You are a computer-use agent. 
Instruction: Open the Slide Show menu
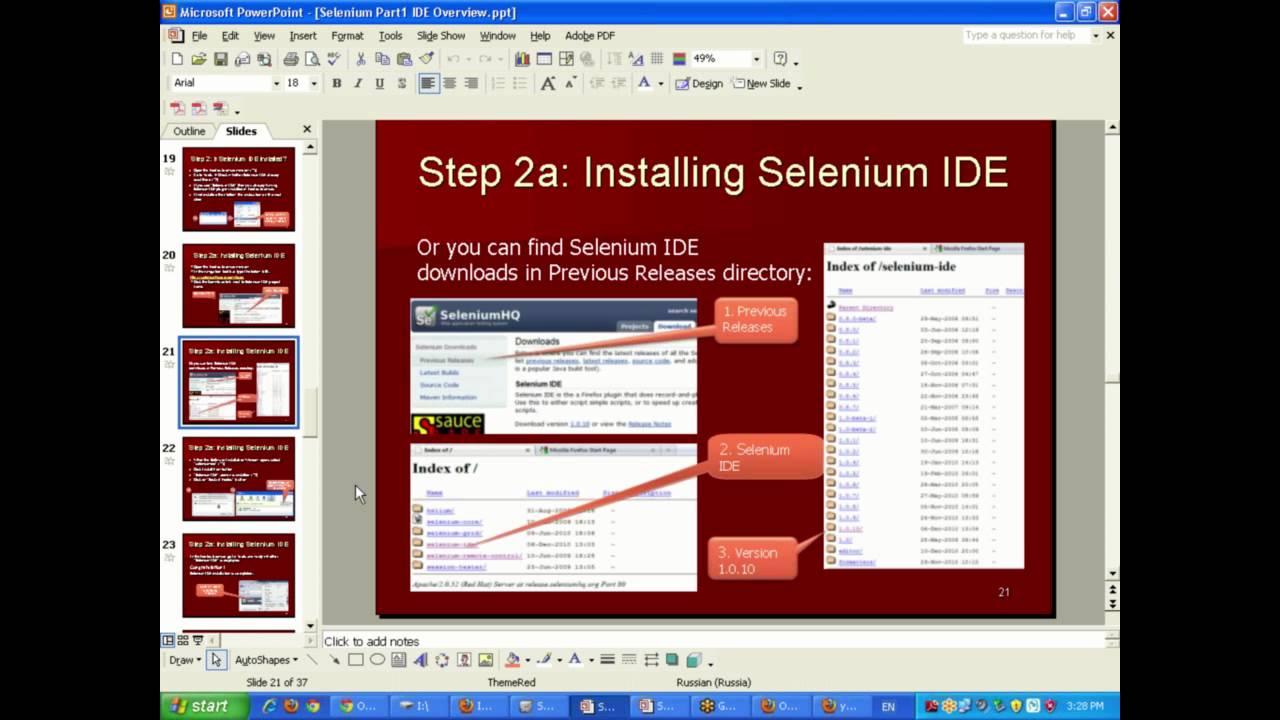point(441,36)
